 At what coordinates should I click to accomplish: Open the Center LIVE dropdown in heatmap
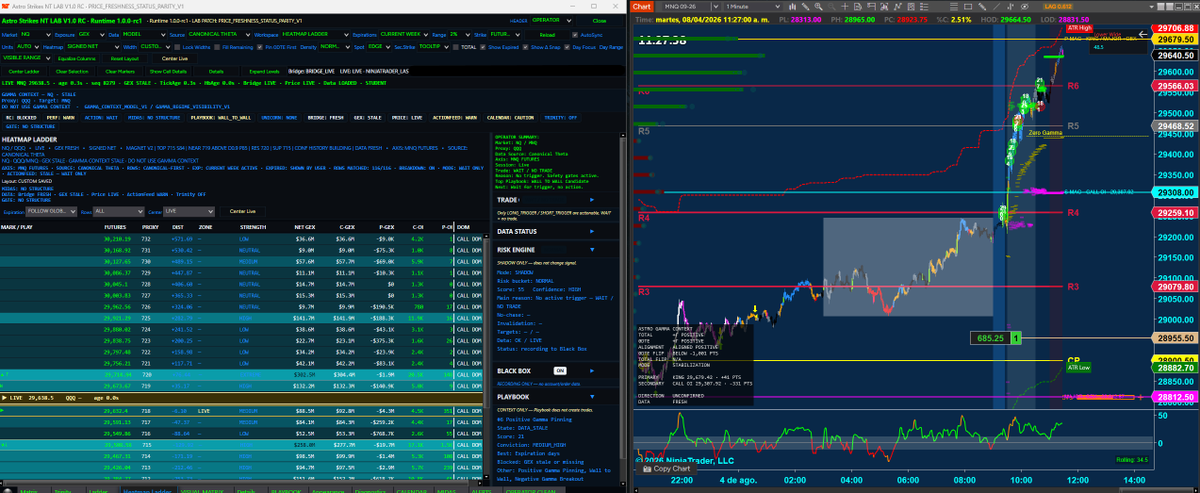pos(190,212)
